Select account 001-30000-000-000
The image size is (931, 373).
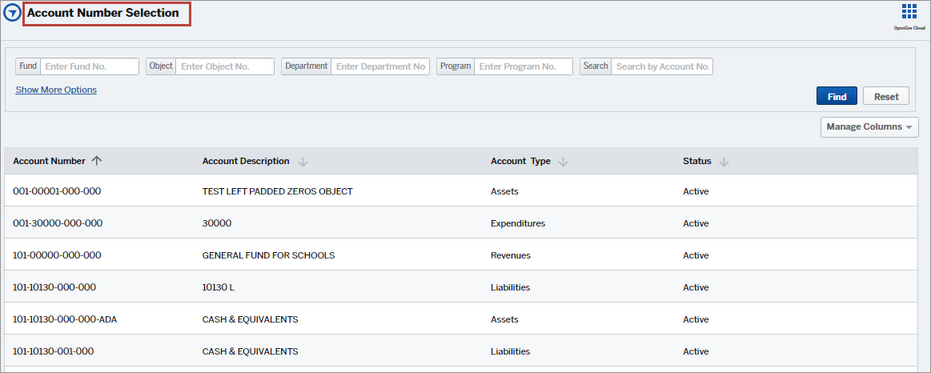[x=58, y=223]
